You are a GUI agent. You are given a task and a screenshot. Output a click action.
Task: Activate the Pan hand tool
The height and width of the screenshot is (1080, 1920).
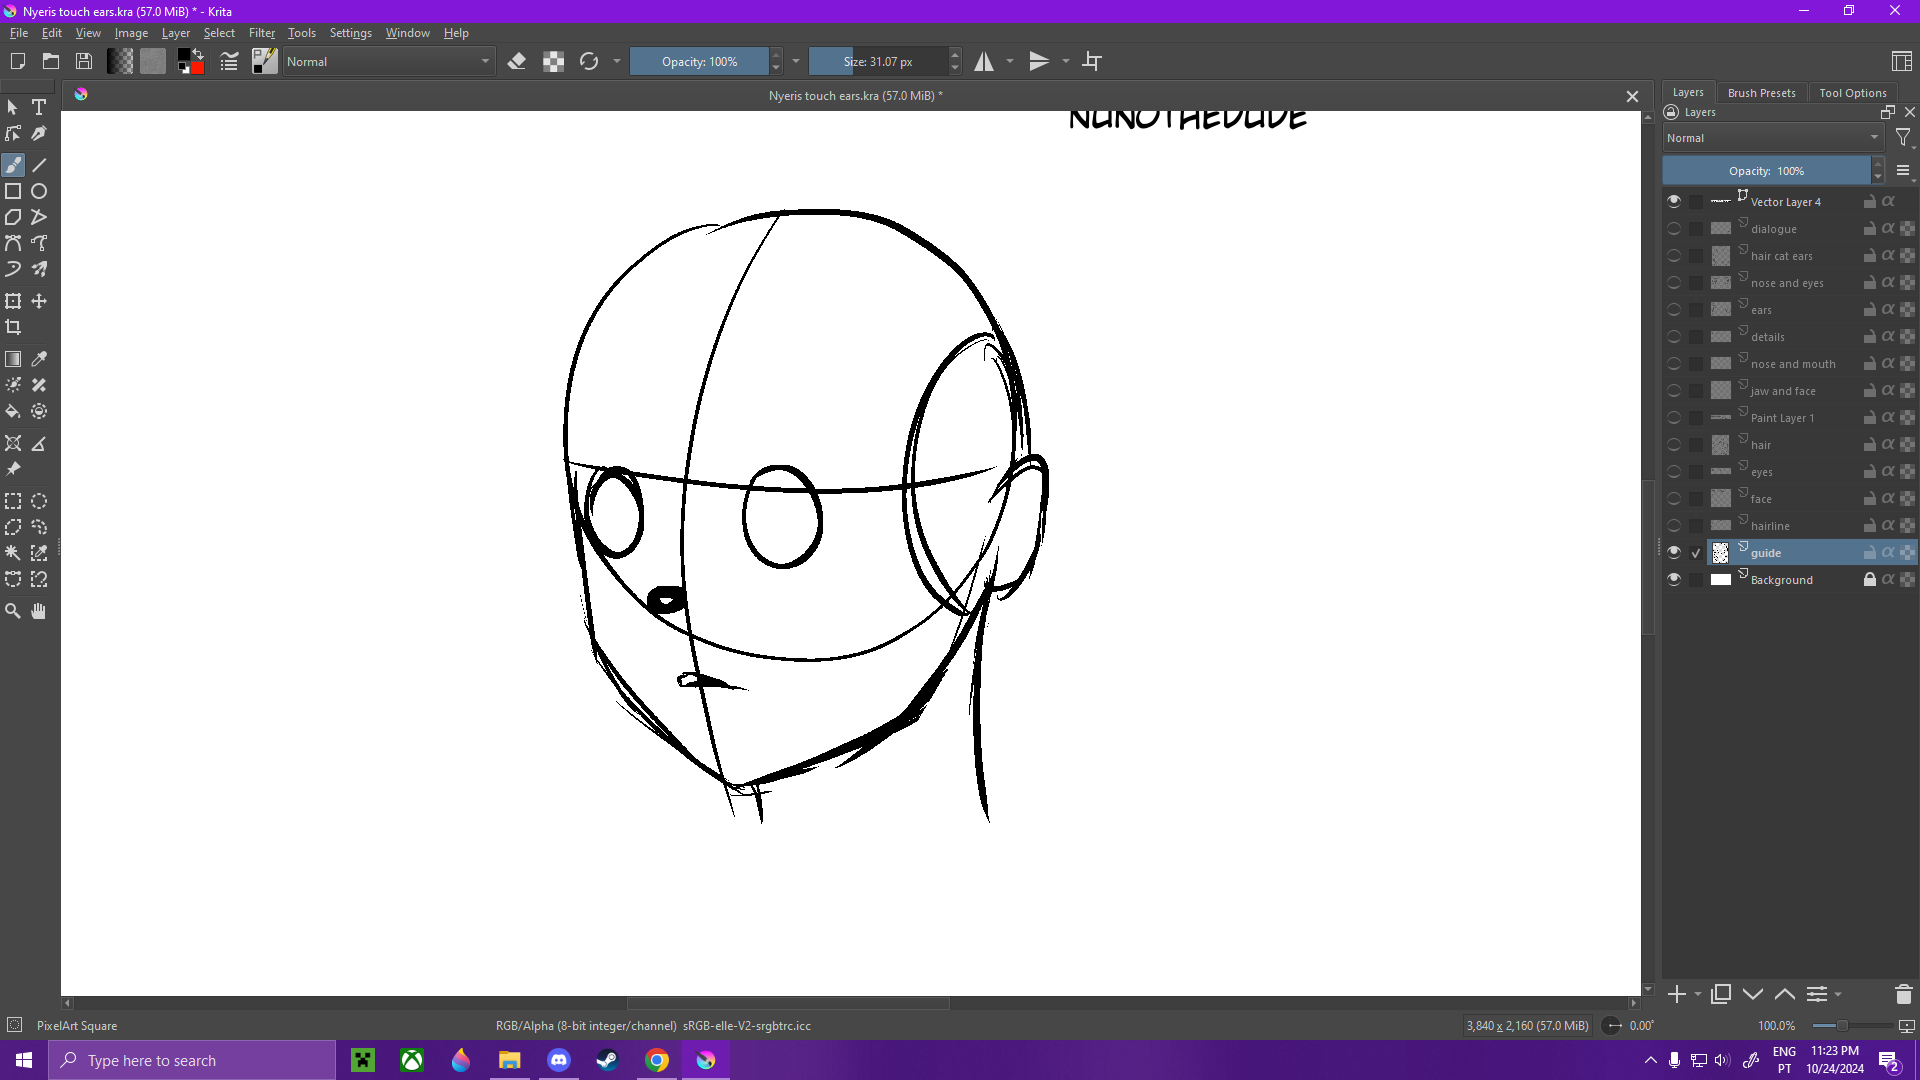(39, 611)
